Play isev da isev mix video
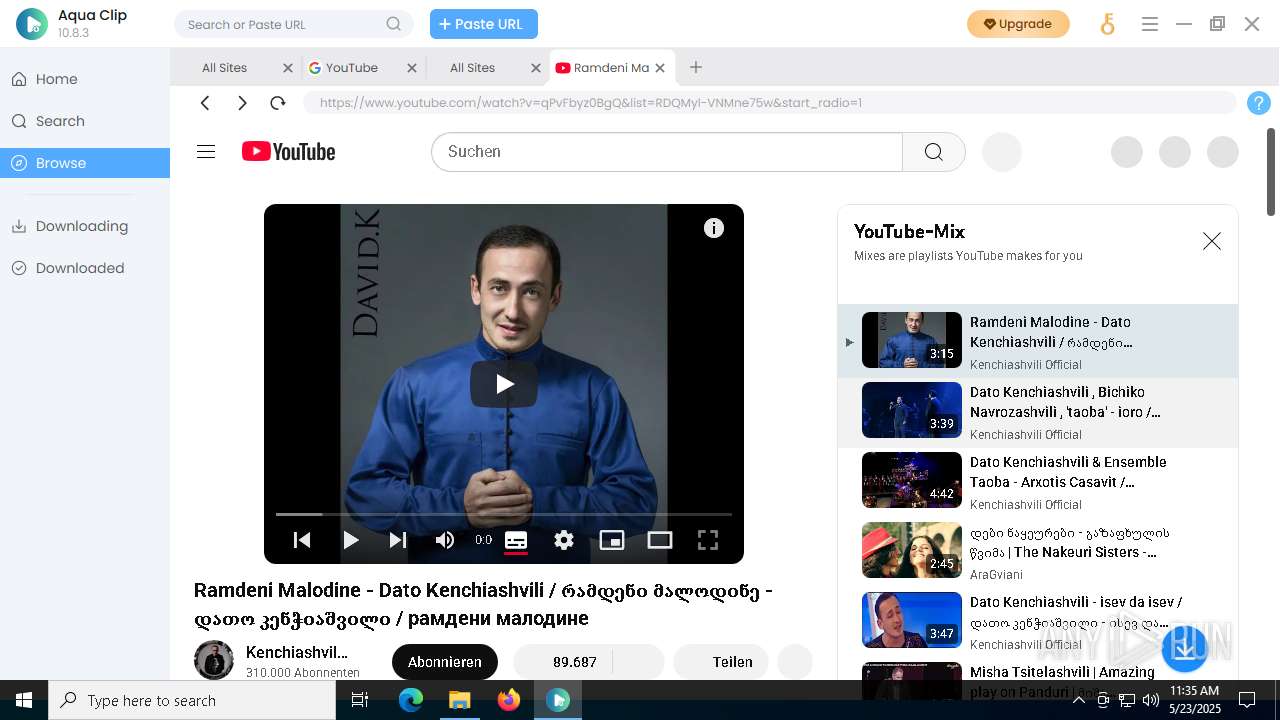 tap(1038, 621)
